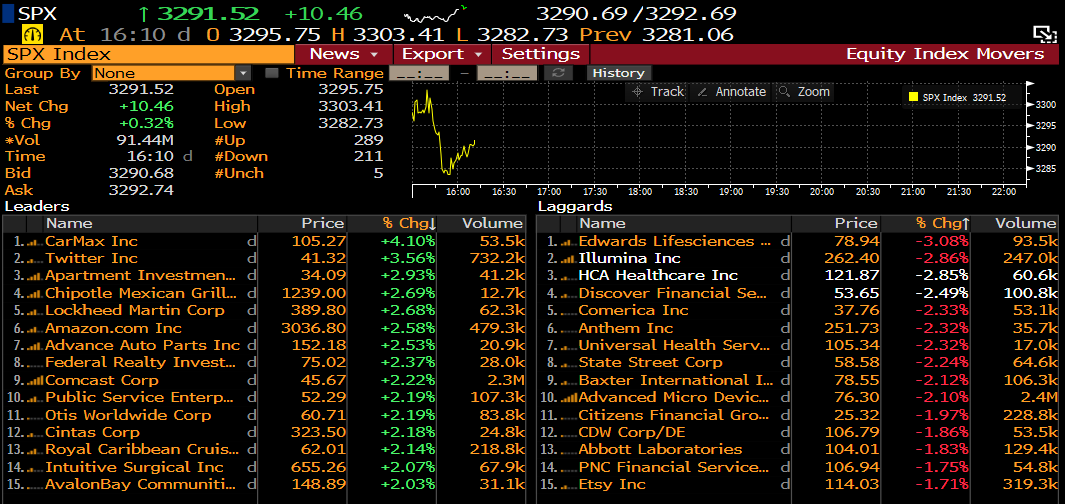Click the bar chart icon for Cintas Corp
The height and width of the screenshot is (504, 1065).
[36, 433]
